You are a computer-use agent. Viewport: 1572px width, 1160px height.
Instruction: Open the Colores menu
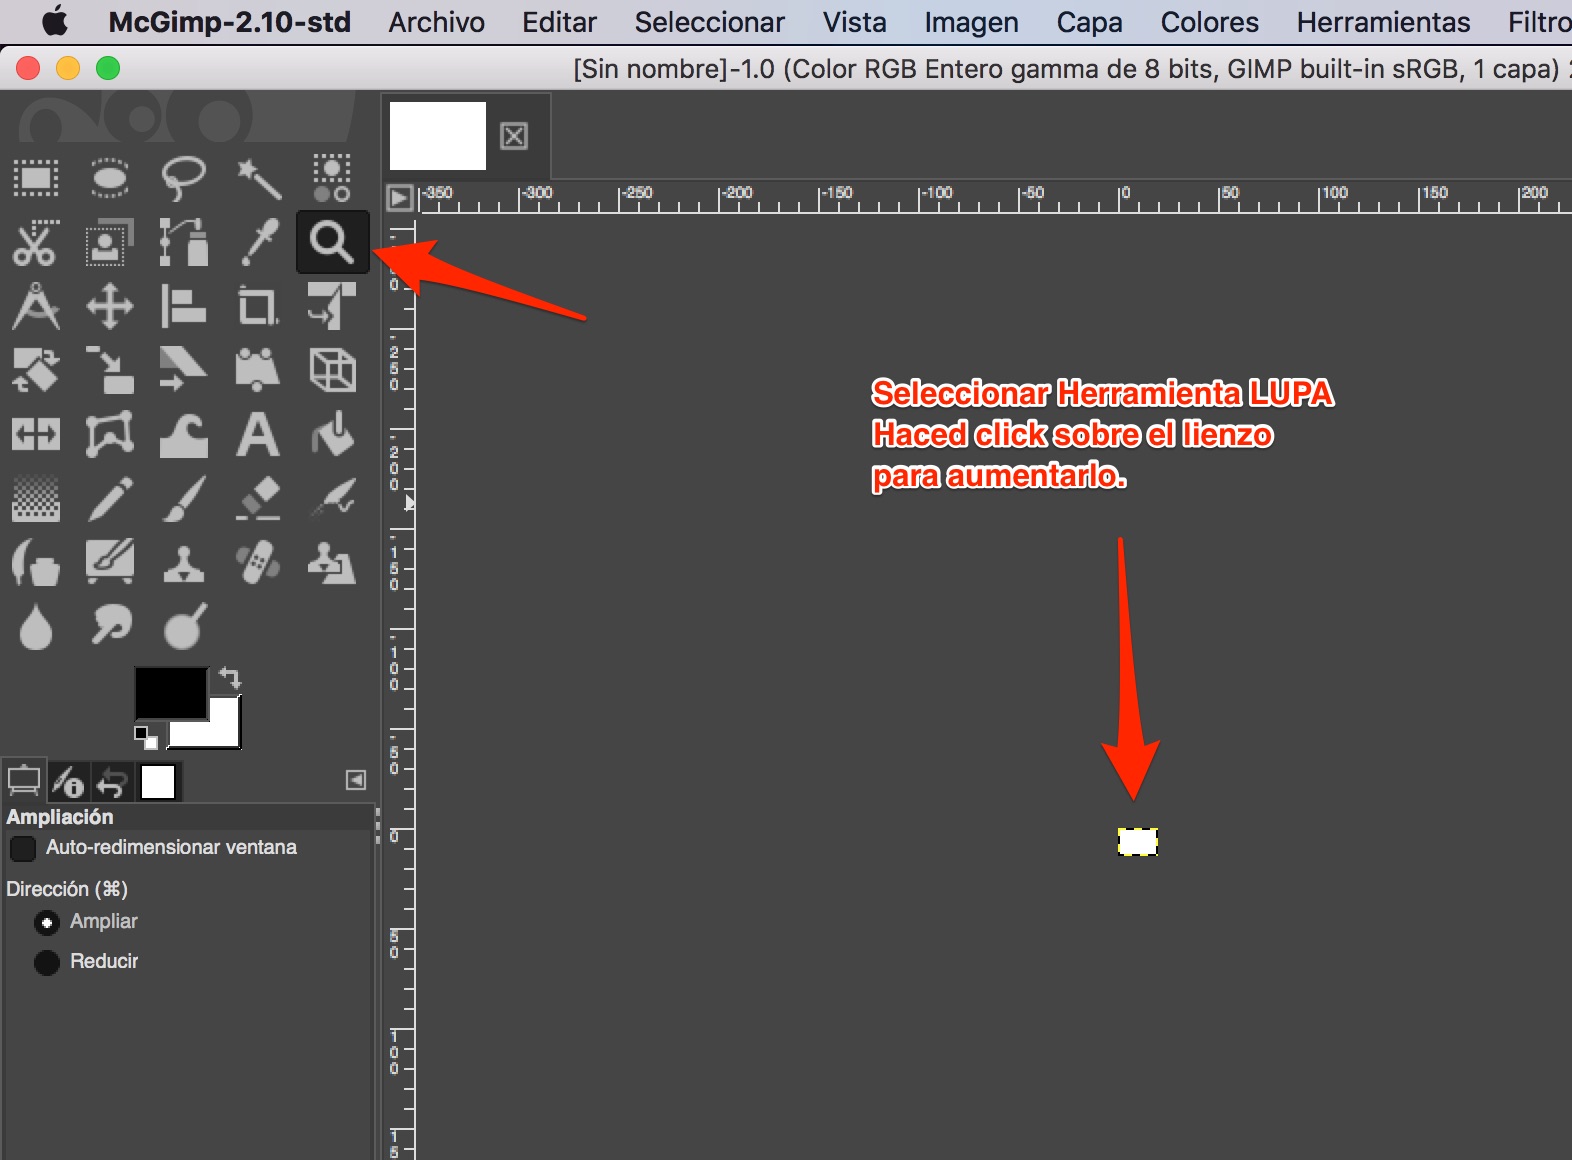point(1209,22)
